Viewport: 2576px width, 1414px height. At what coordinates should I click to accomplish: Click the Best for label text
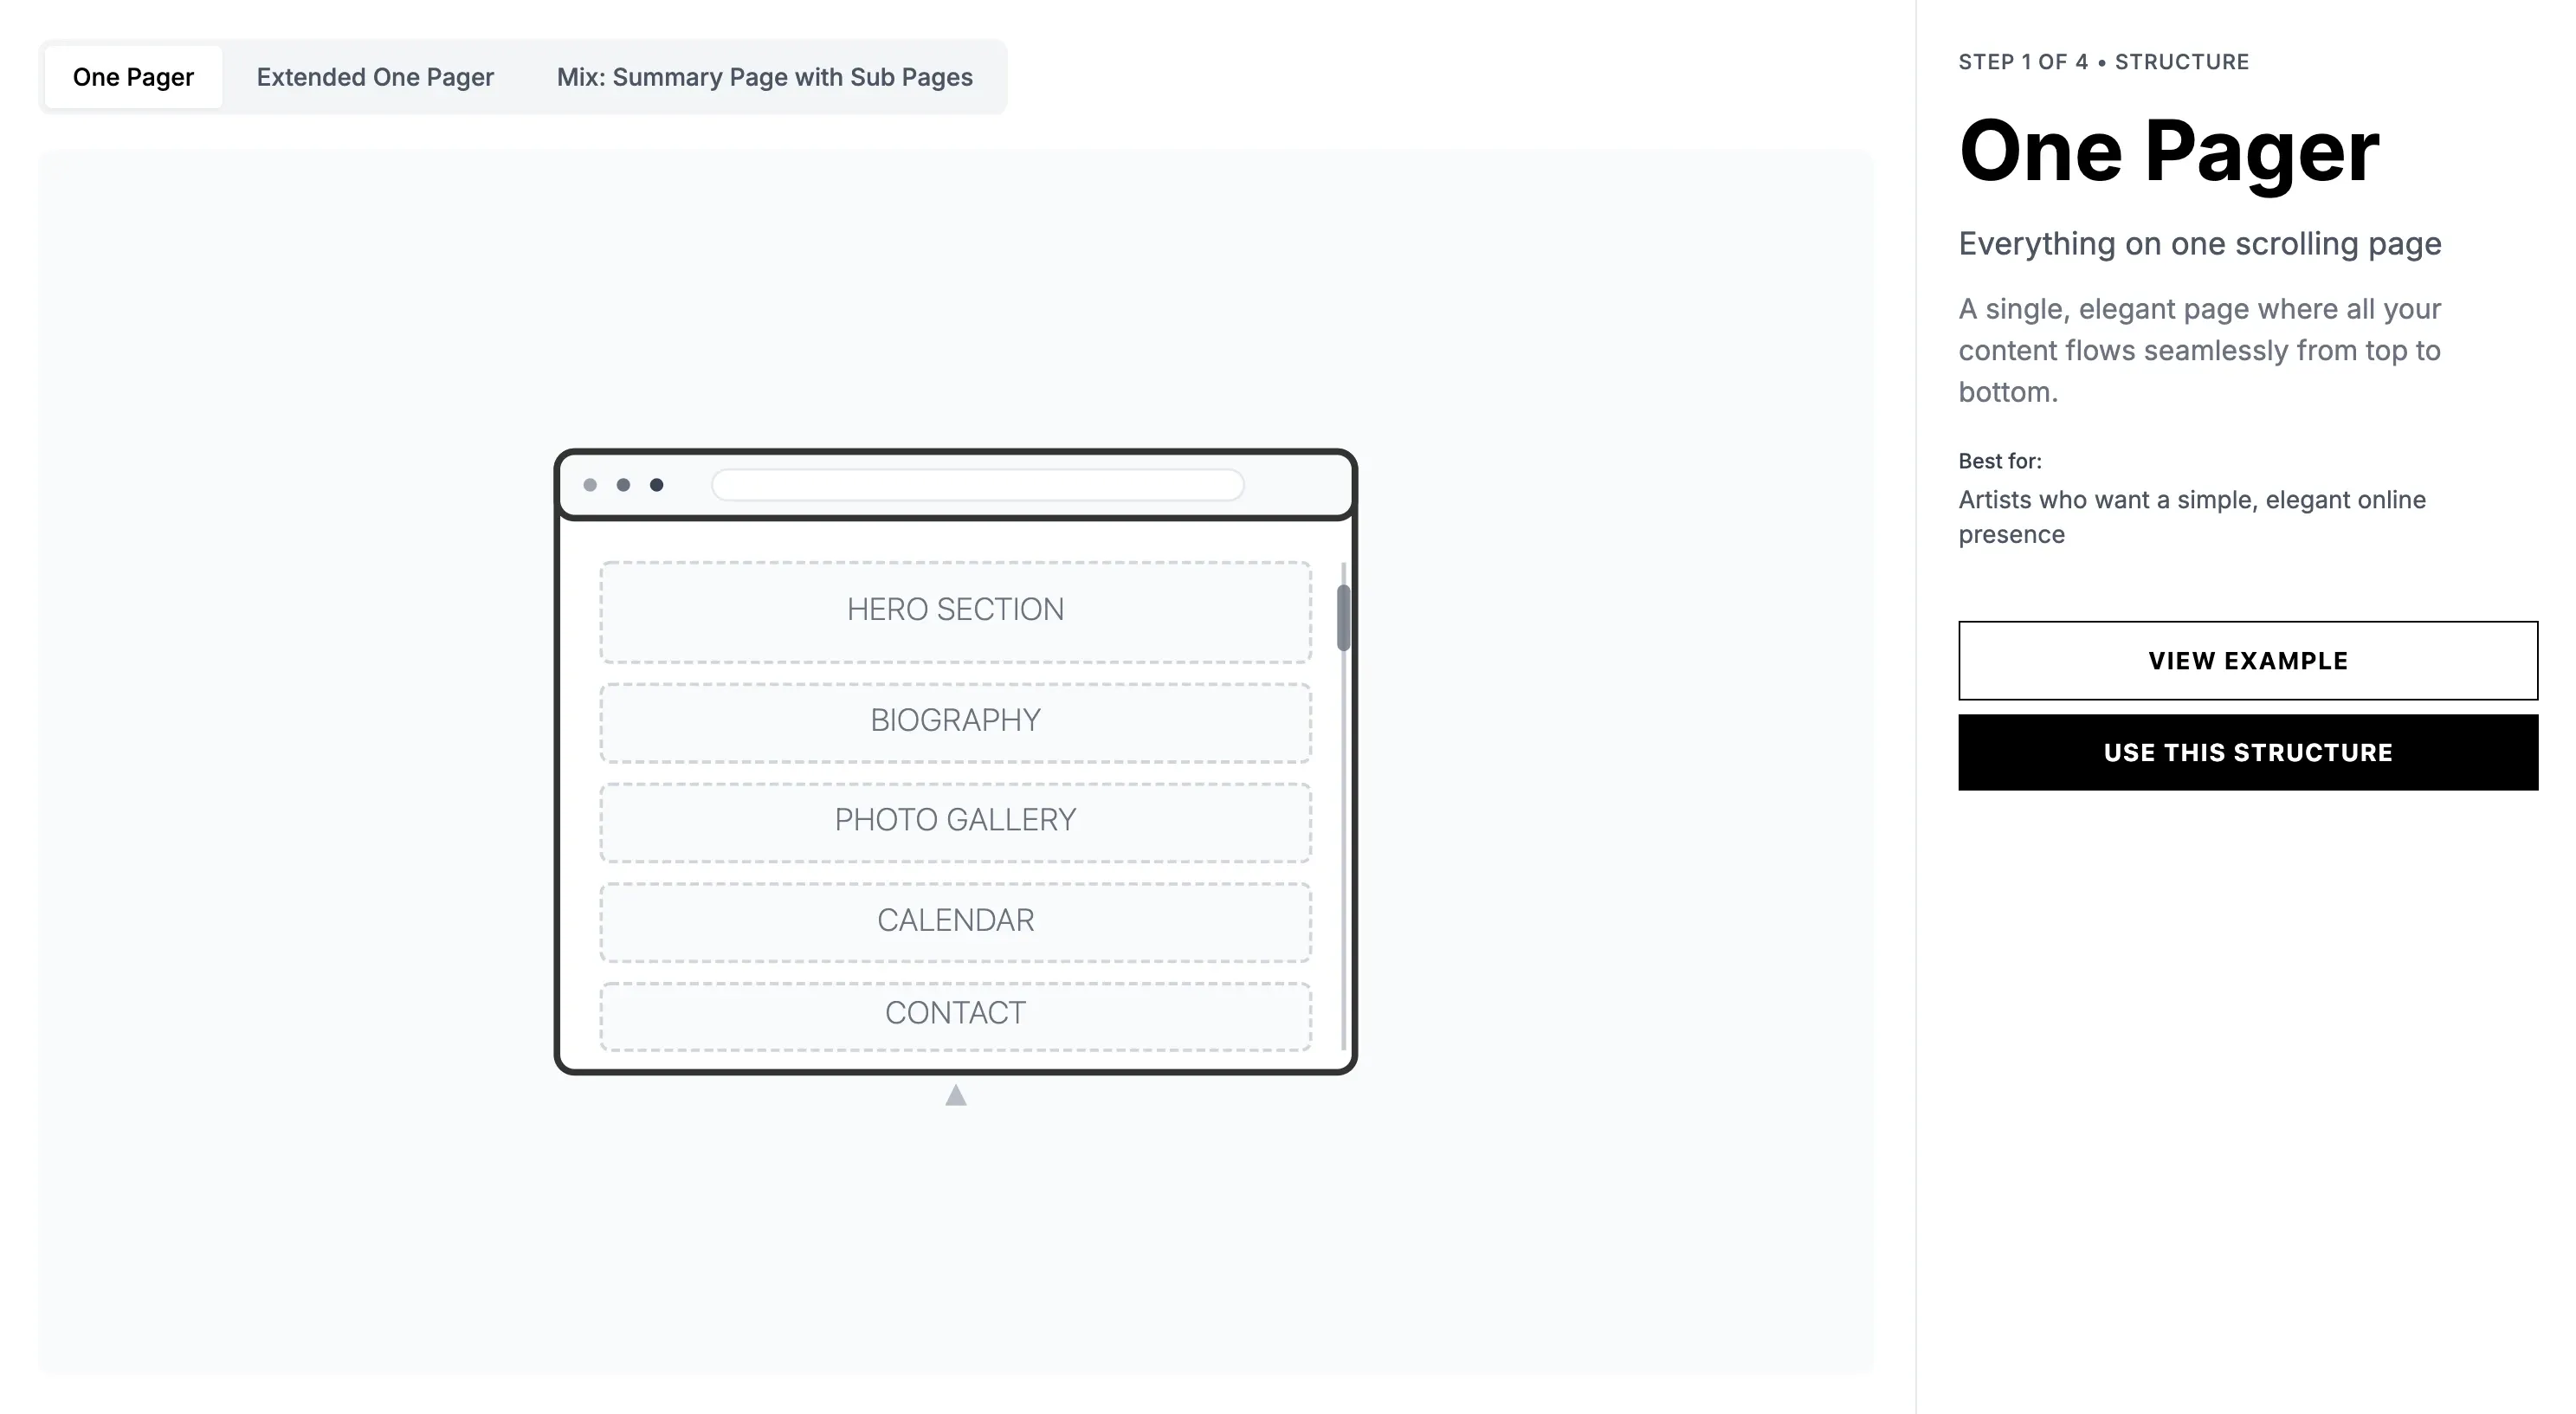(1999, 461)
